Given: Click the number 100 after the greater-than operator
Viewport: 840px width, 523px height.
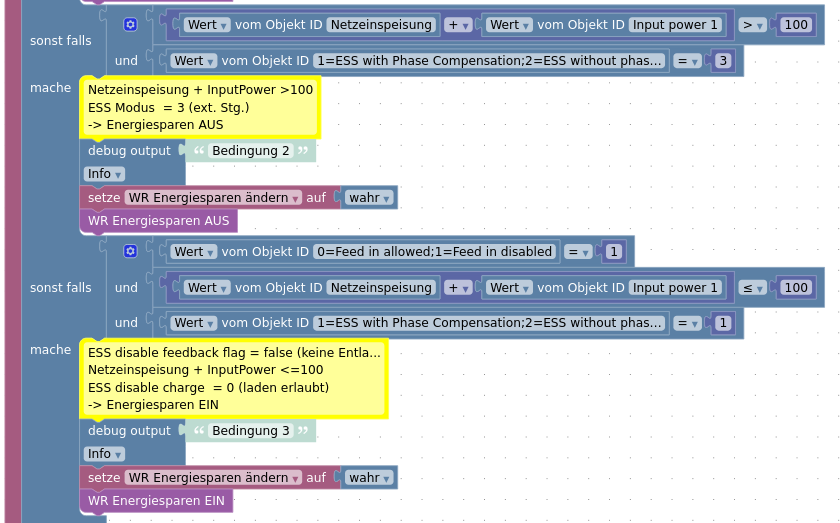Looking at the screenshot, I should [796, 24].
